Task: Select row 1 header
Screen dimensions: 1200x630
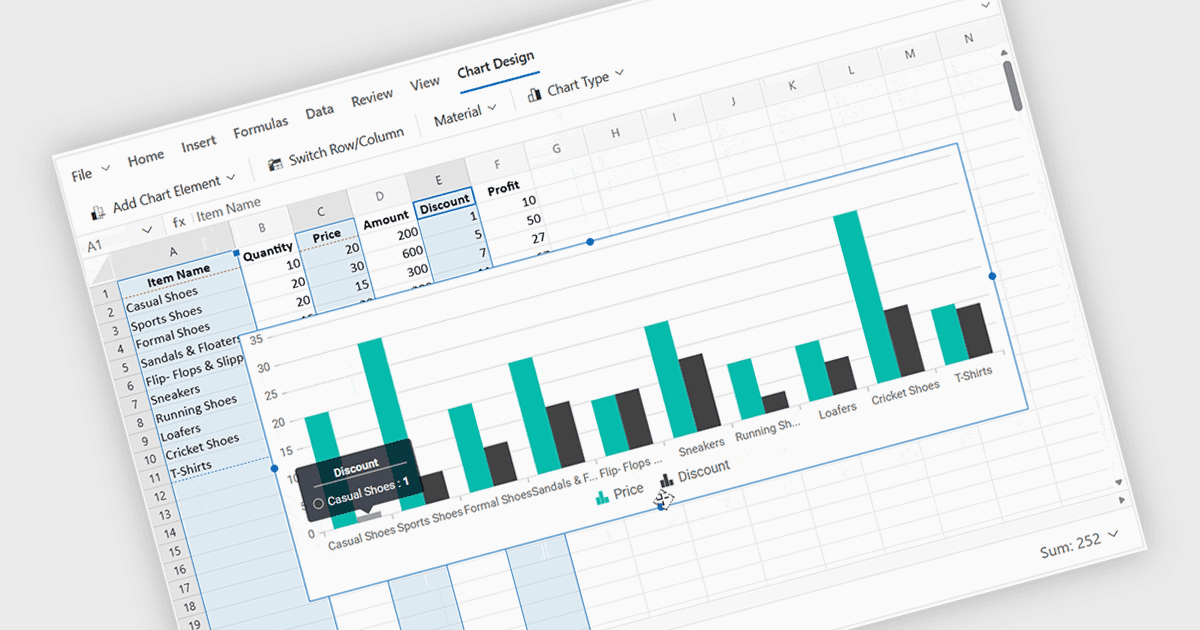Action: [x=104, y=294]
